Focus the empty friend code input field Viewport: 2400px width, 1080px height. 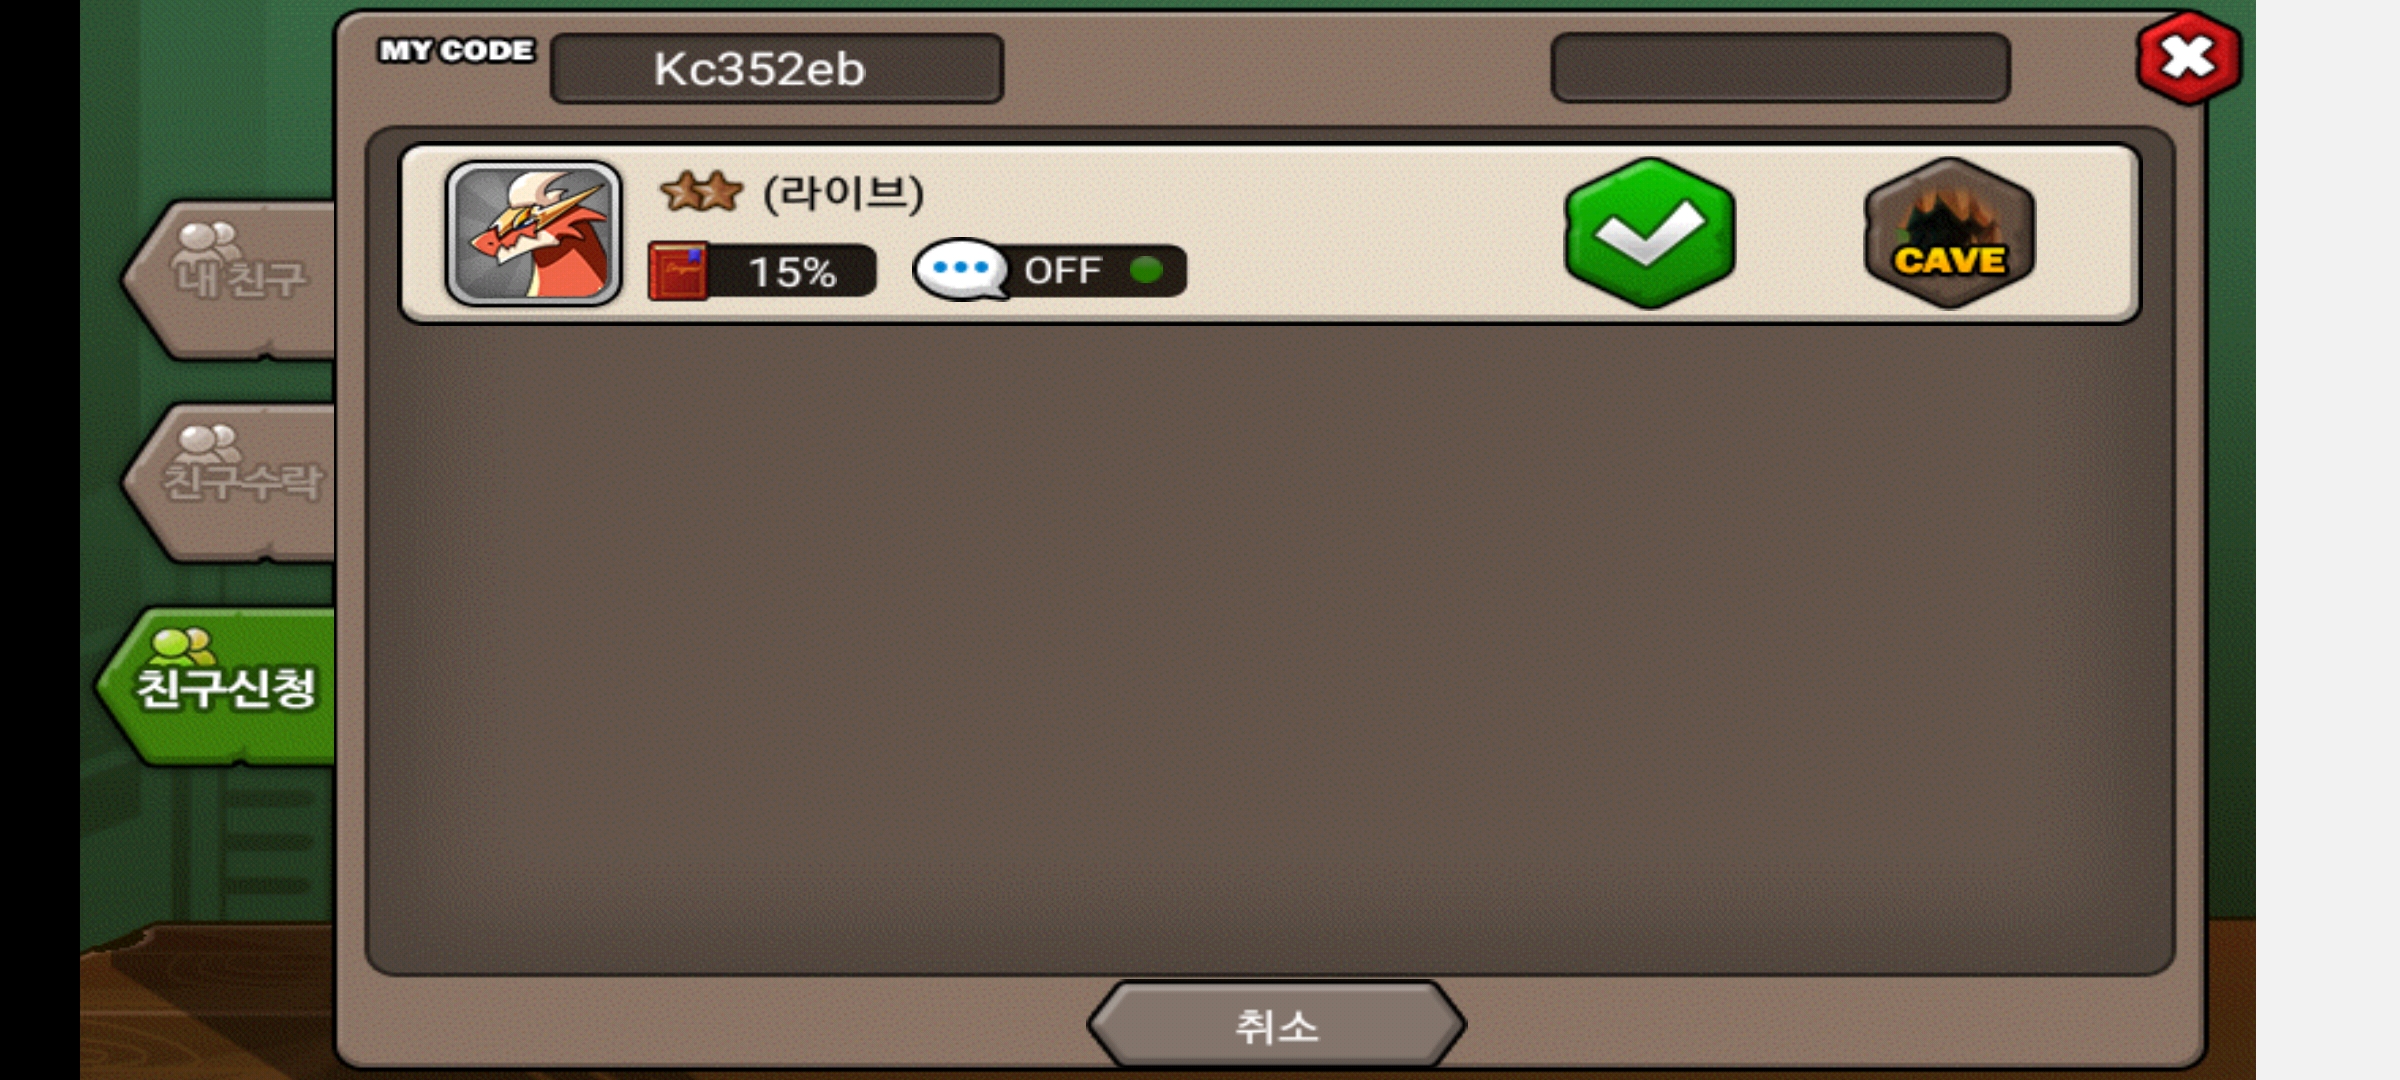click(1780, 68)
